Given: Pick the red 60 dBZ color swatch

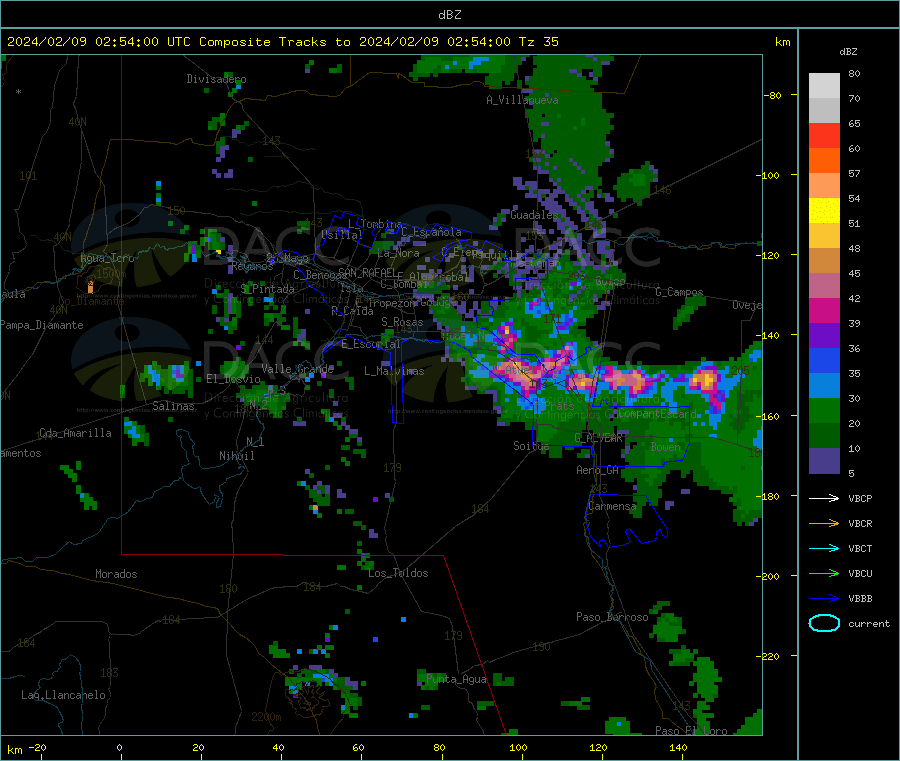Looking at the screenshot, I should click(x=824, y=135).
